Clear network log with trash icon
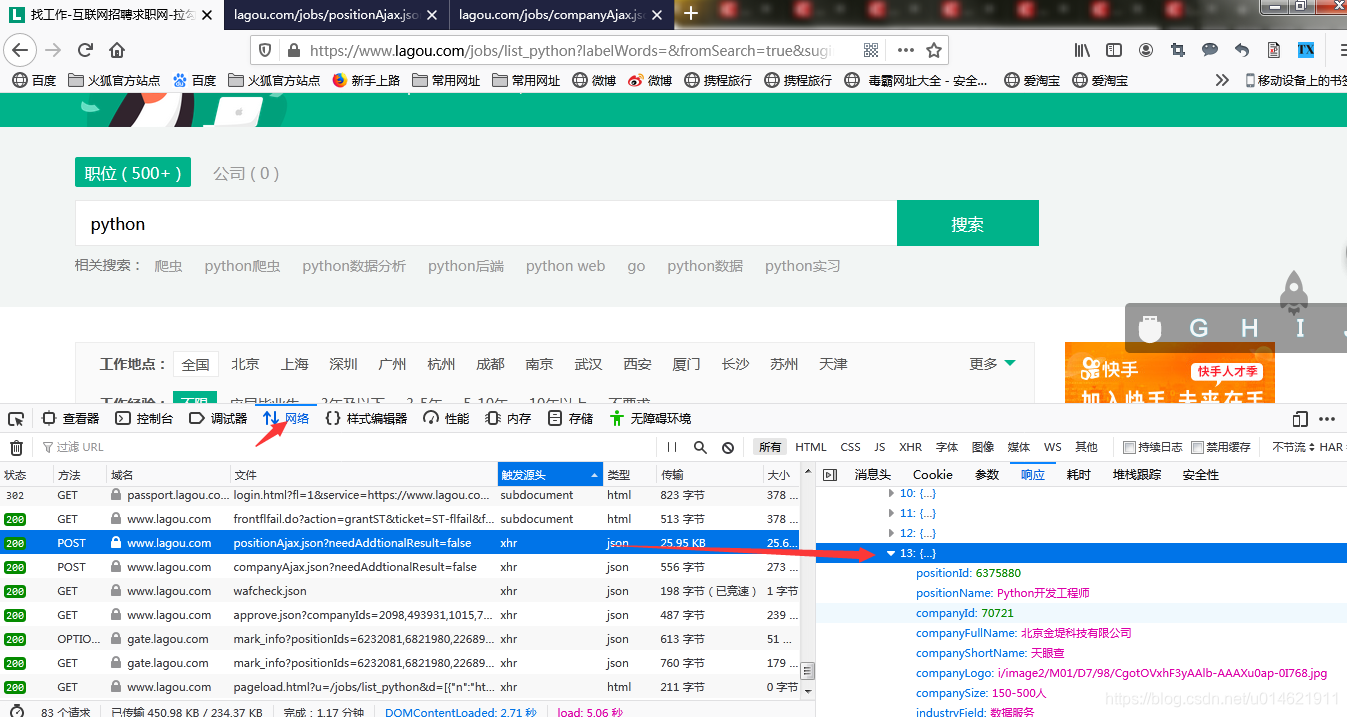This screenshot has height=717, width=1347. point(17,447)
